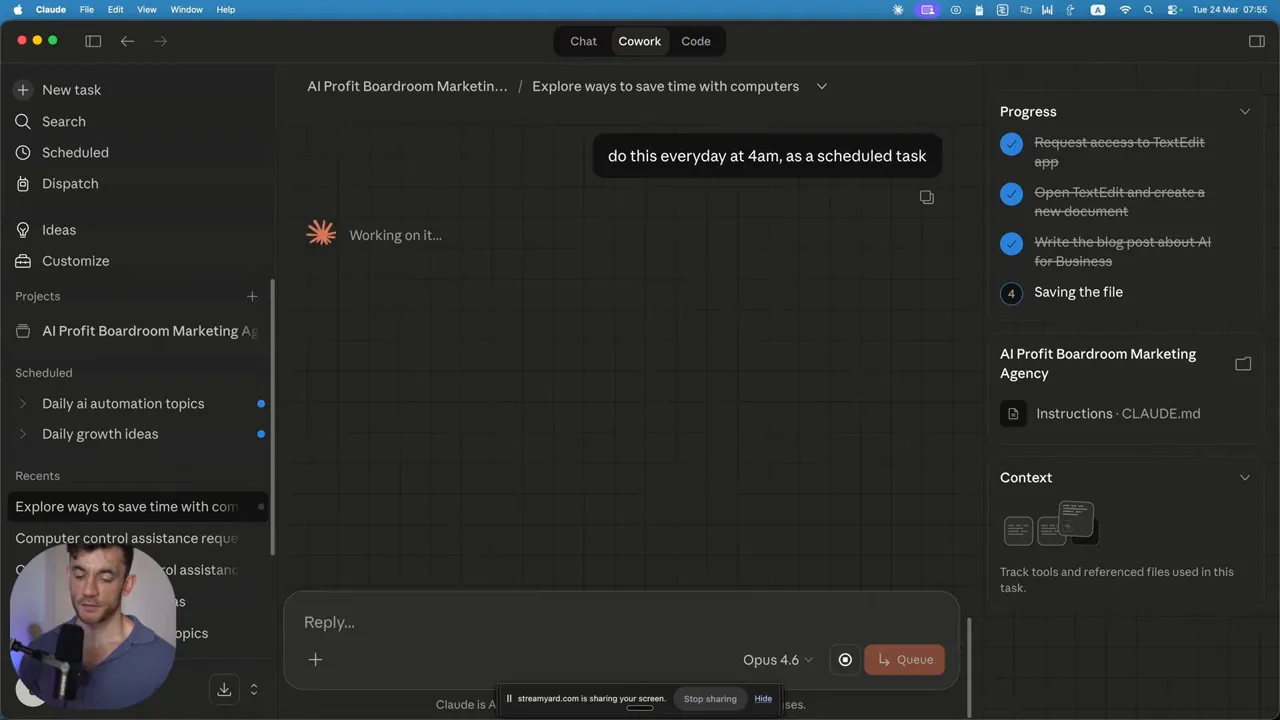The width and height of the screenshot is (1280, 720).
Task: Go back with the left arrow
Action: point(127,41)
